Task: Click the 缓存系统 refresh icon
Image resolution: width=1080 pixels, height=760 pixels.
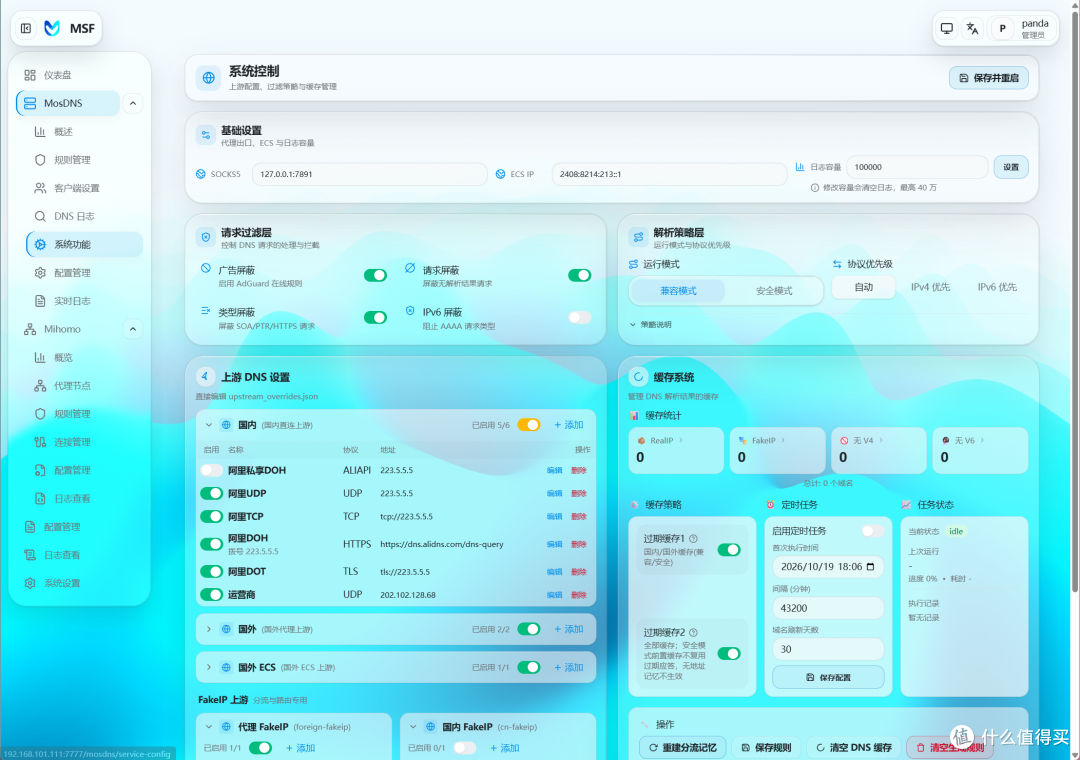Action: [638, 376]
